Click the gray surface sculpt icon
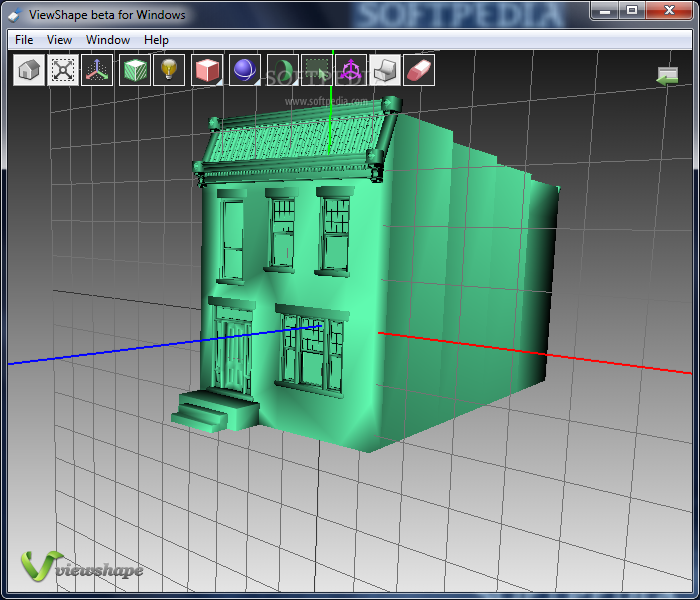 385,70
